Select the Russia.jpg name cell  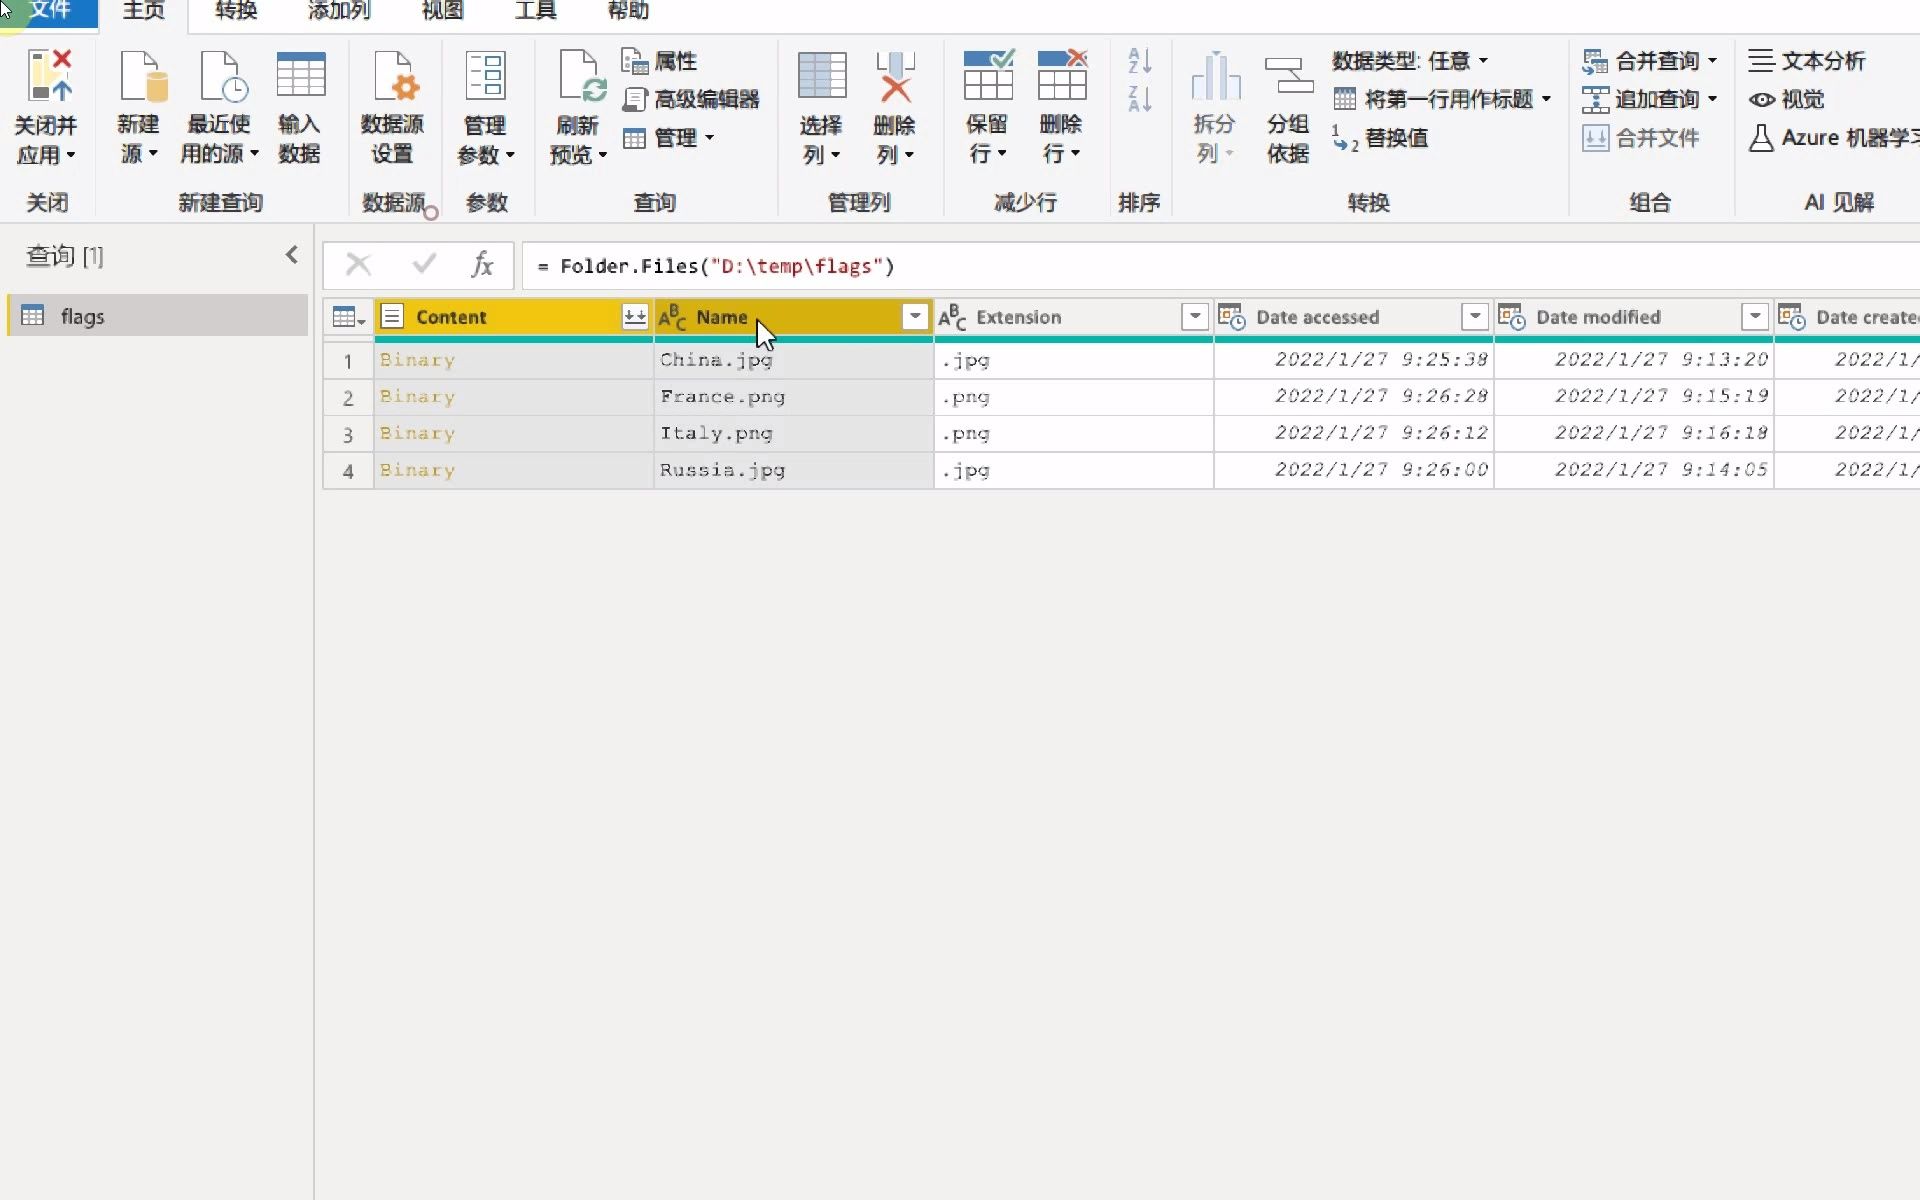pos(793,470)
